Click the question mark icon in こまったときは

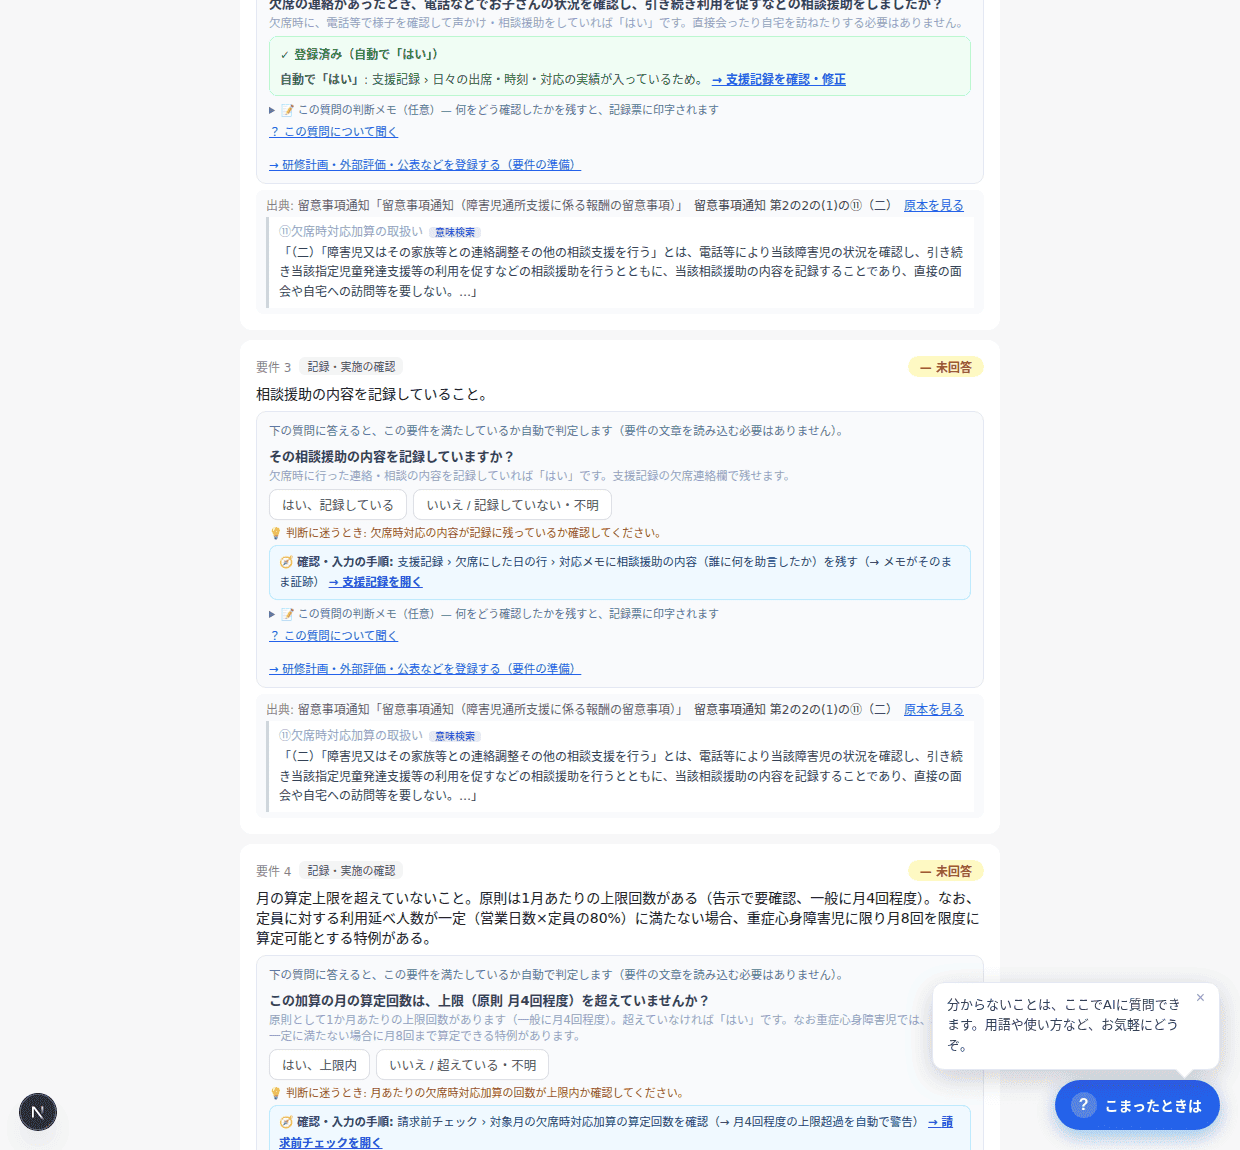click(x=1083, y=1105)
